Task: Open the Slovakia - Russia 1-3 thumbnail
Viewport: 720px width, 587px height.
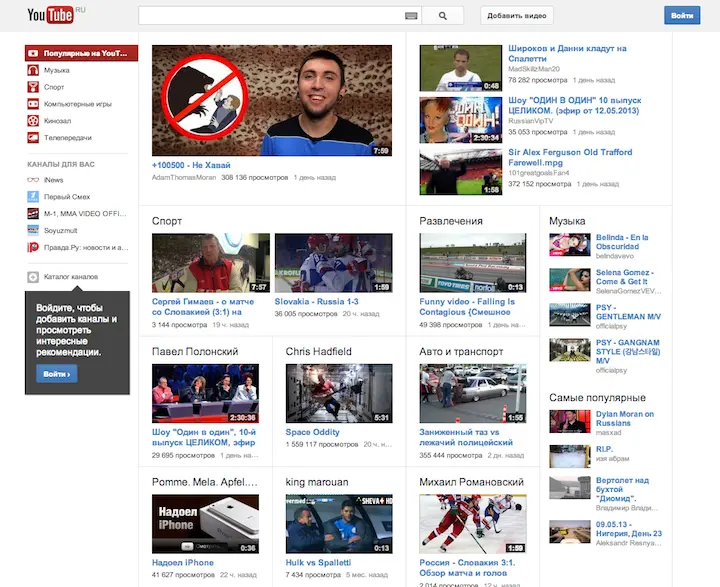Action: click(333, 263)
